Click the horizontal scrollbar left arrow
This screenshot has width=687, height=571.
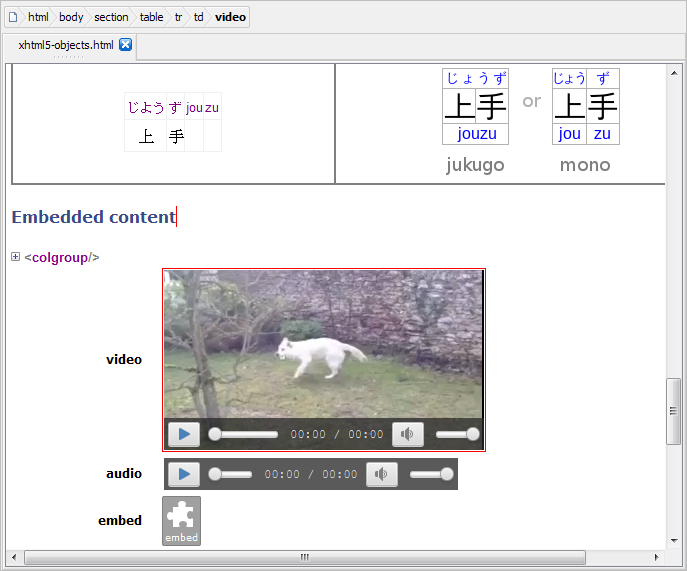pyautogui.click(x=14, y=557)
